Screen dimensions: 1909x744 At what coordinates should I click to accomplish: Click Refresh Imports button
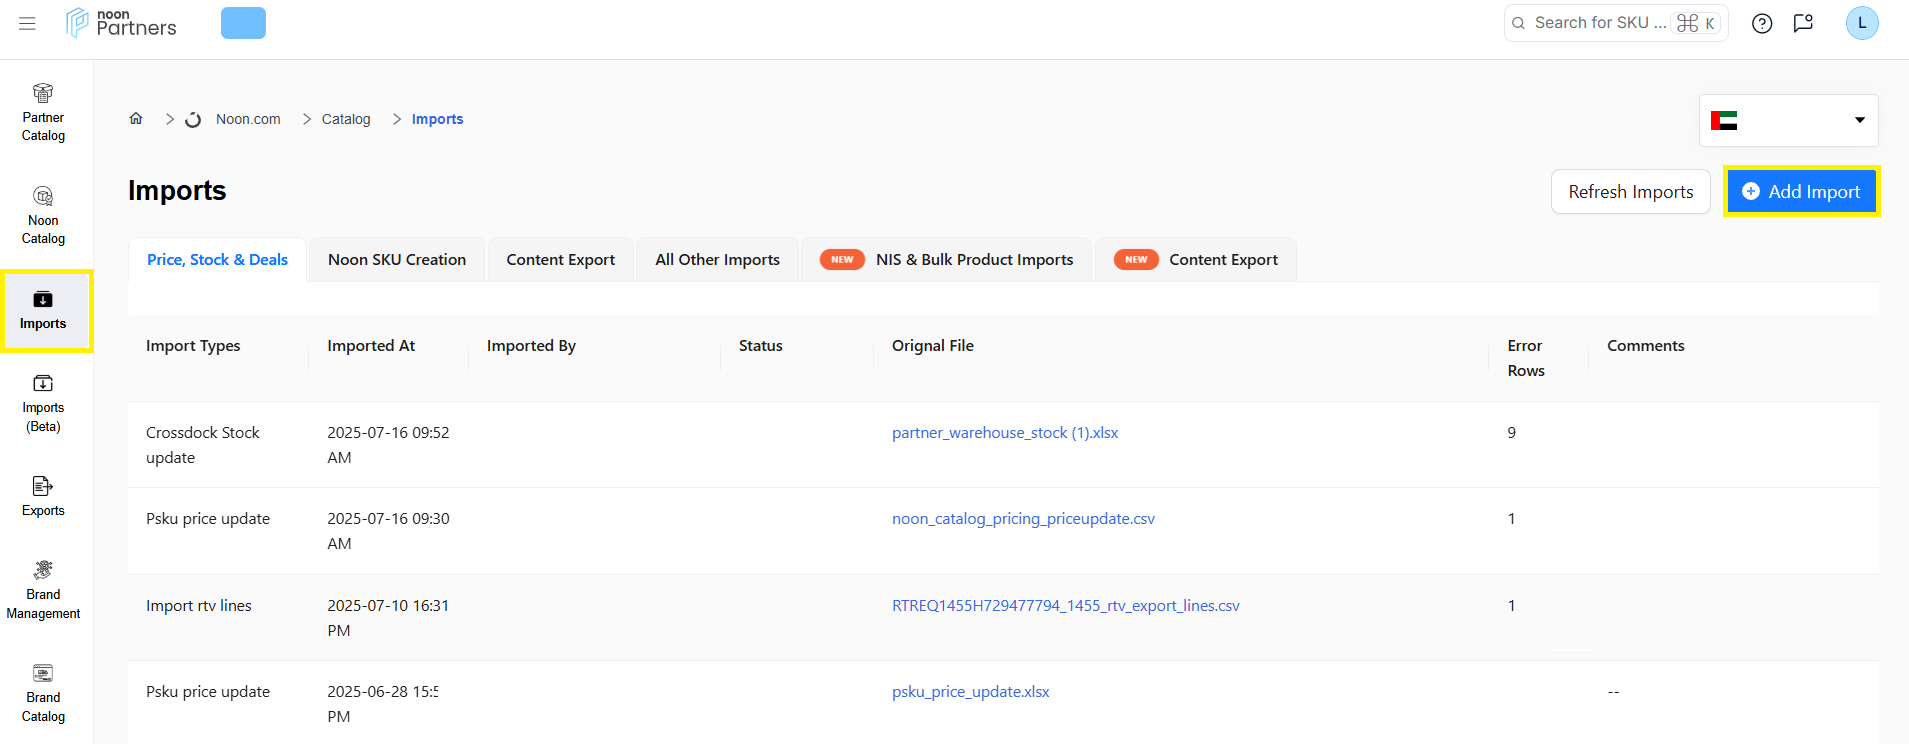pos(1630,191)
